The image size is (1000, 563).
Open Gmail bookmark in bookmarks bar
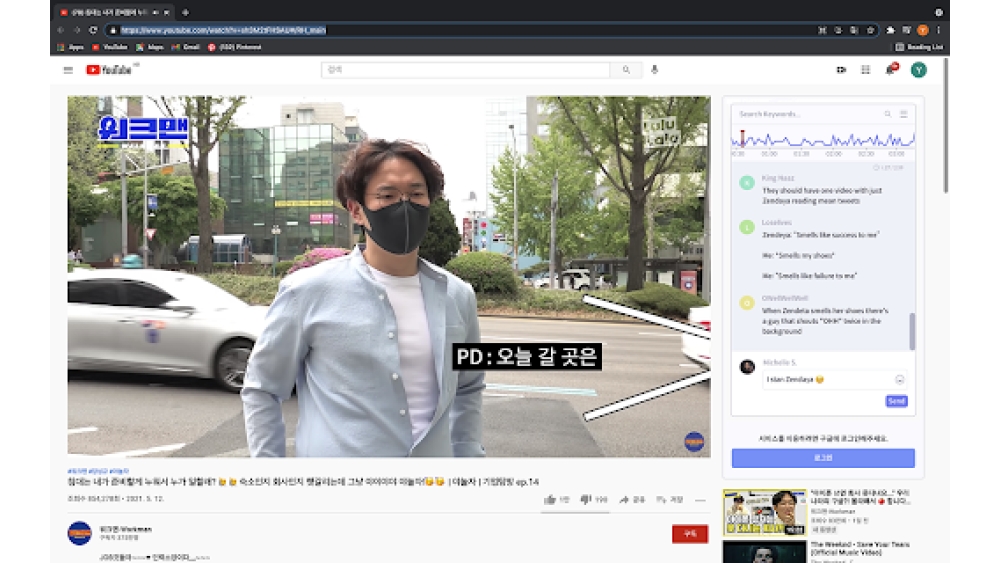click(x=186, y=47)
